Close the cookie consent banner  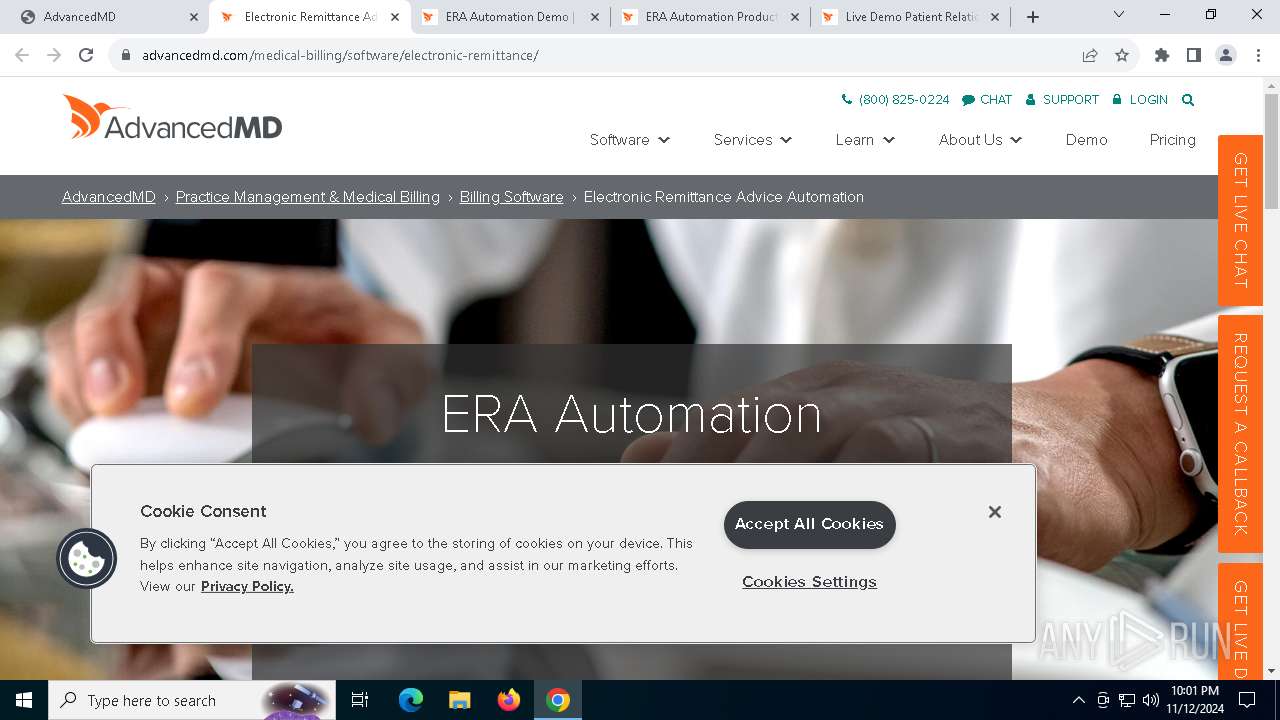click(994, 512)
